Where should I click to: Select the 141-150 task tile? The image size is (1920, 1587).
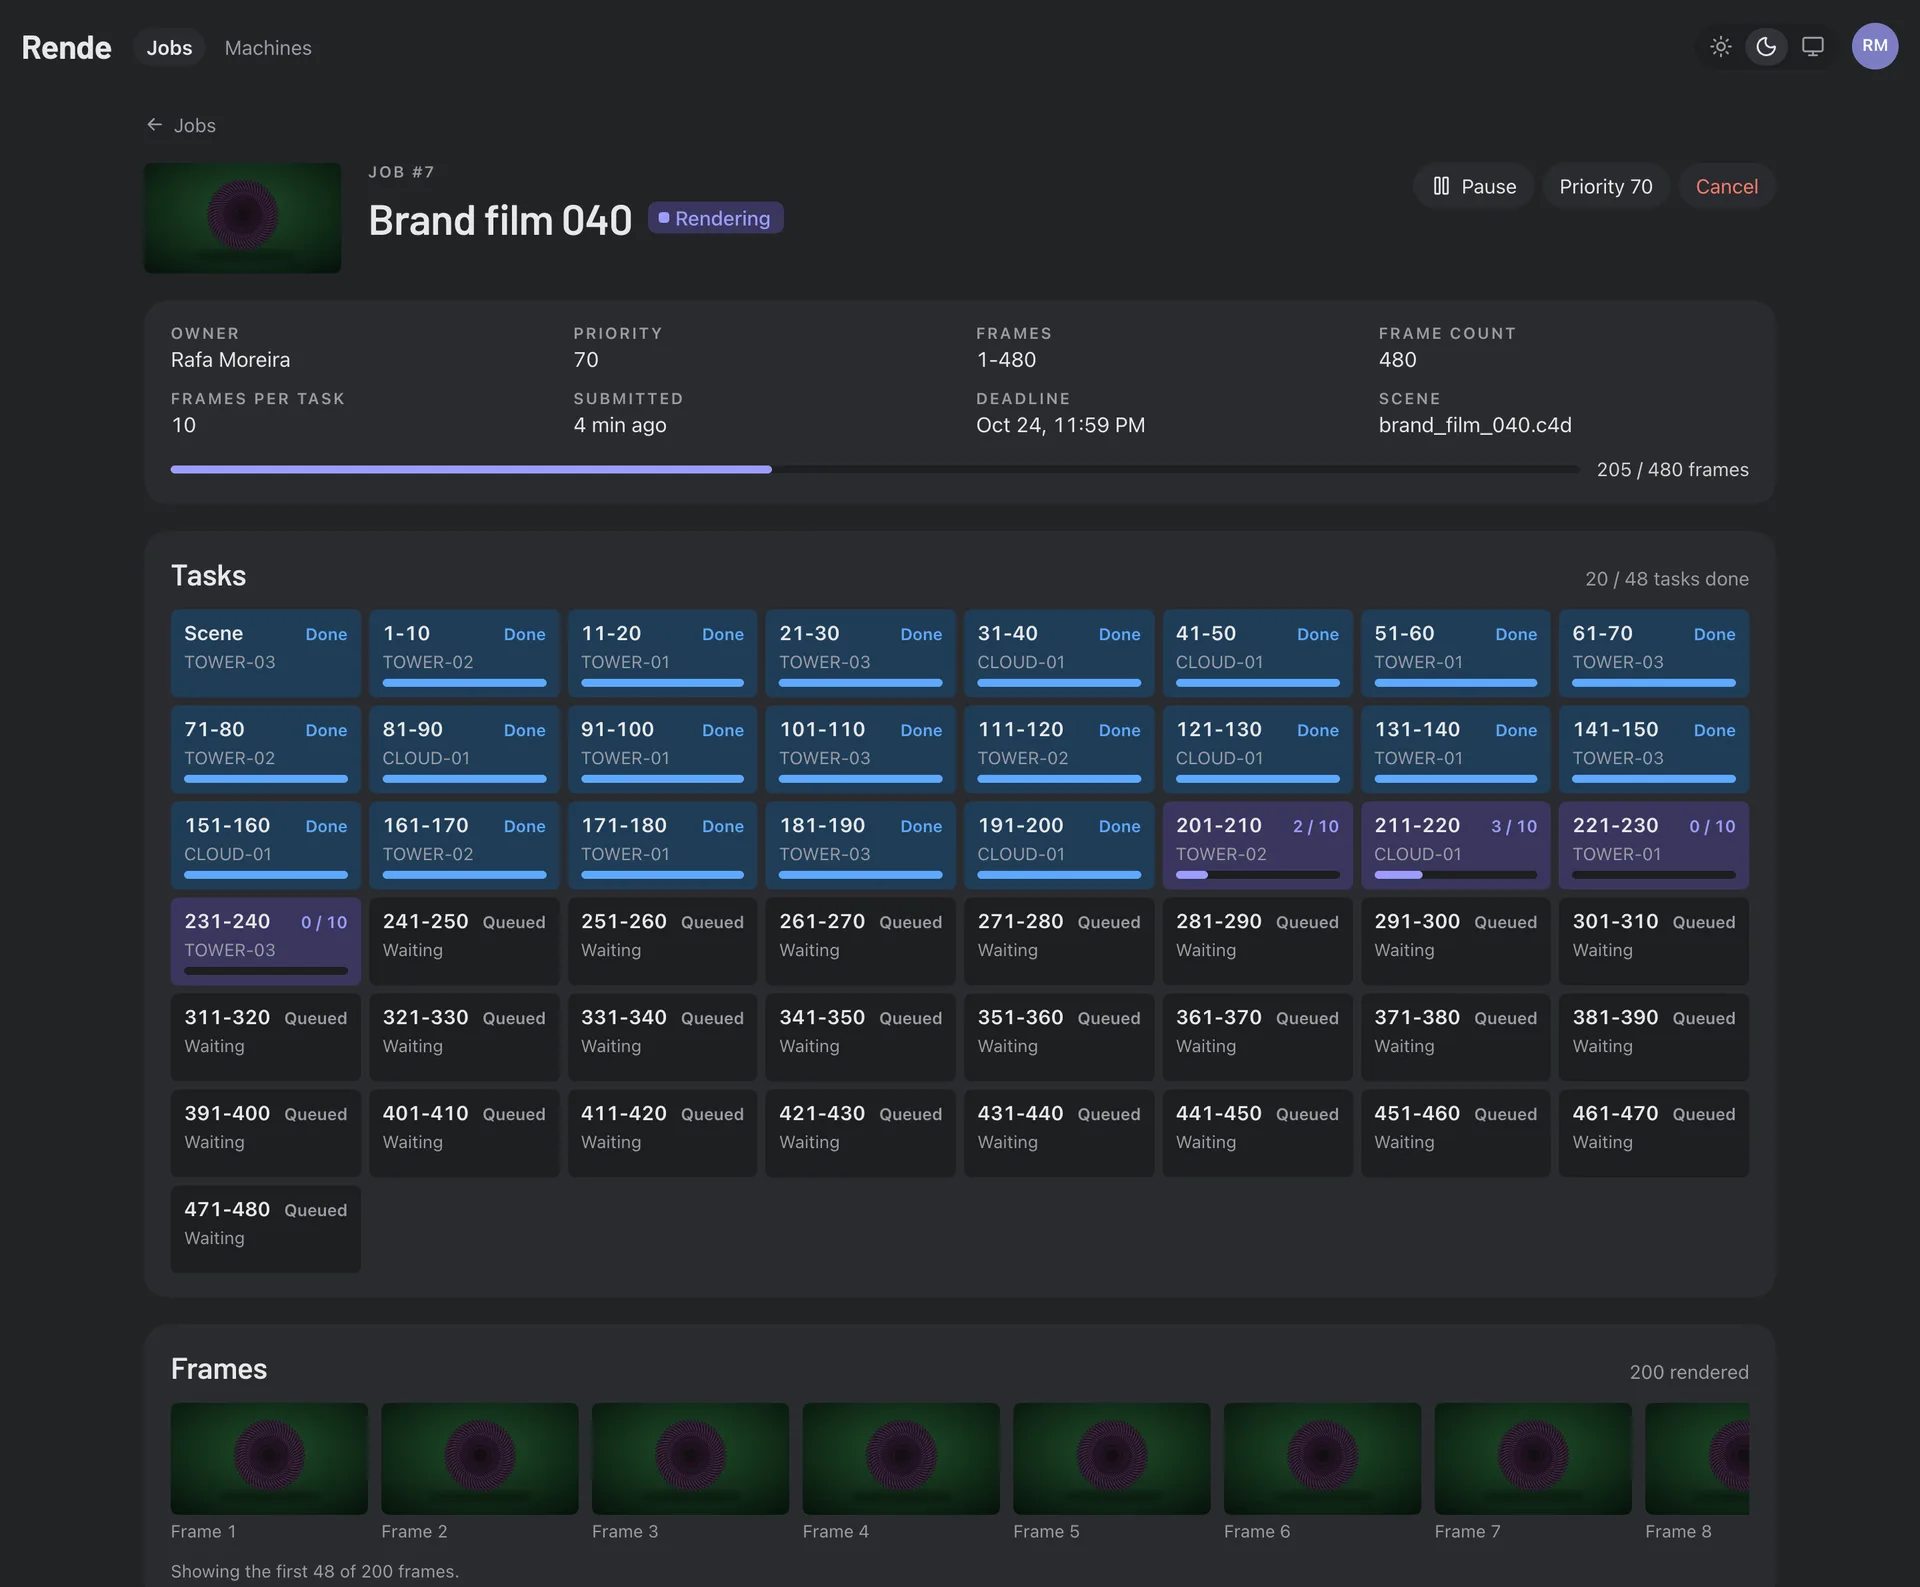pyautogui.click(x=1653, y=749)
